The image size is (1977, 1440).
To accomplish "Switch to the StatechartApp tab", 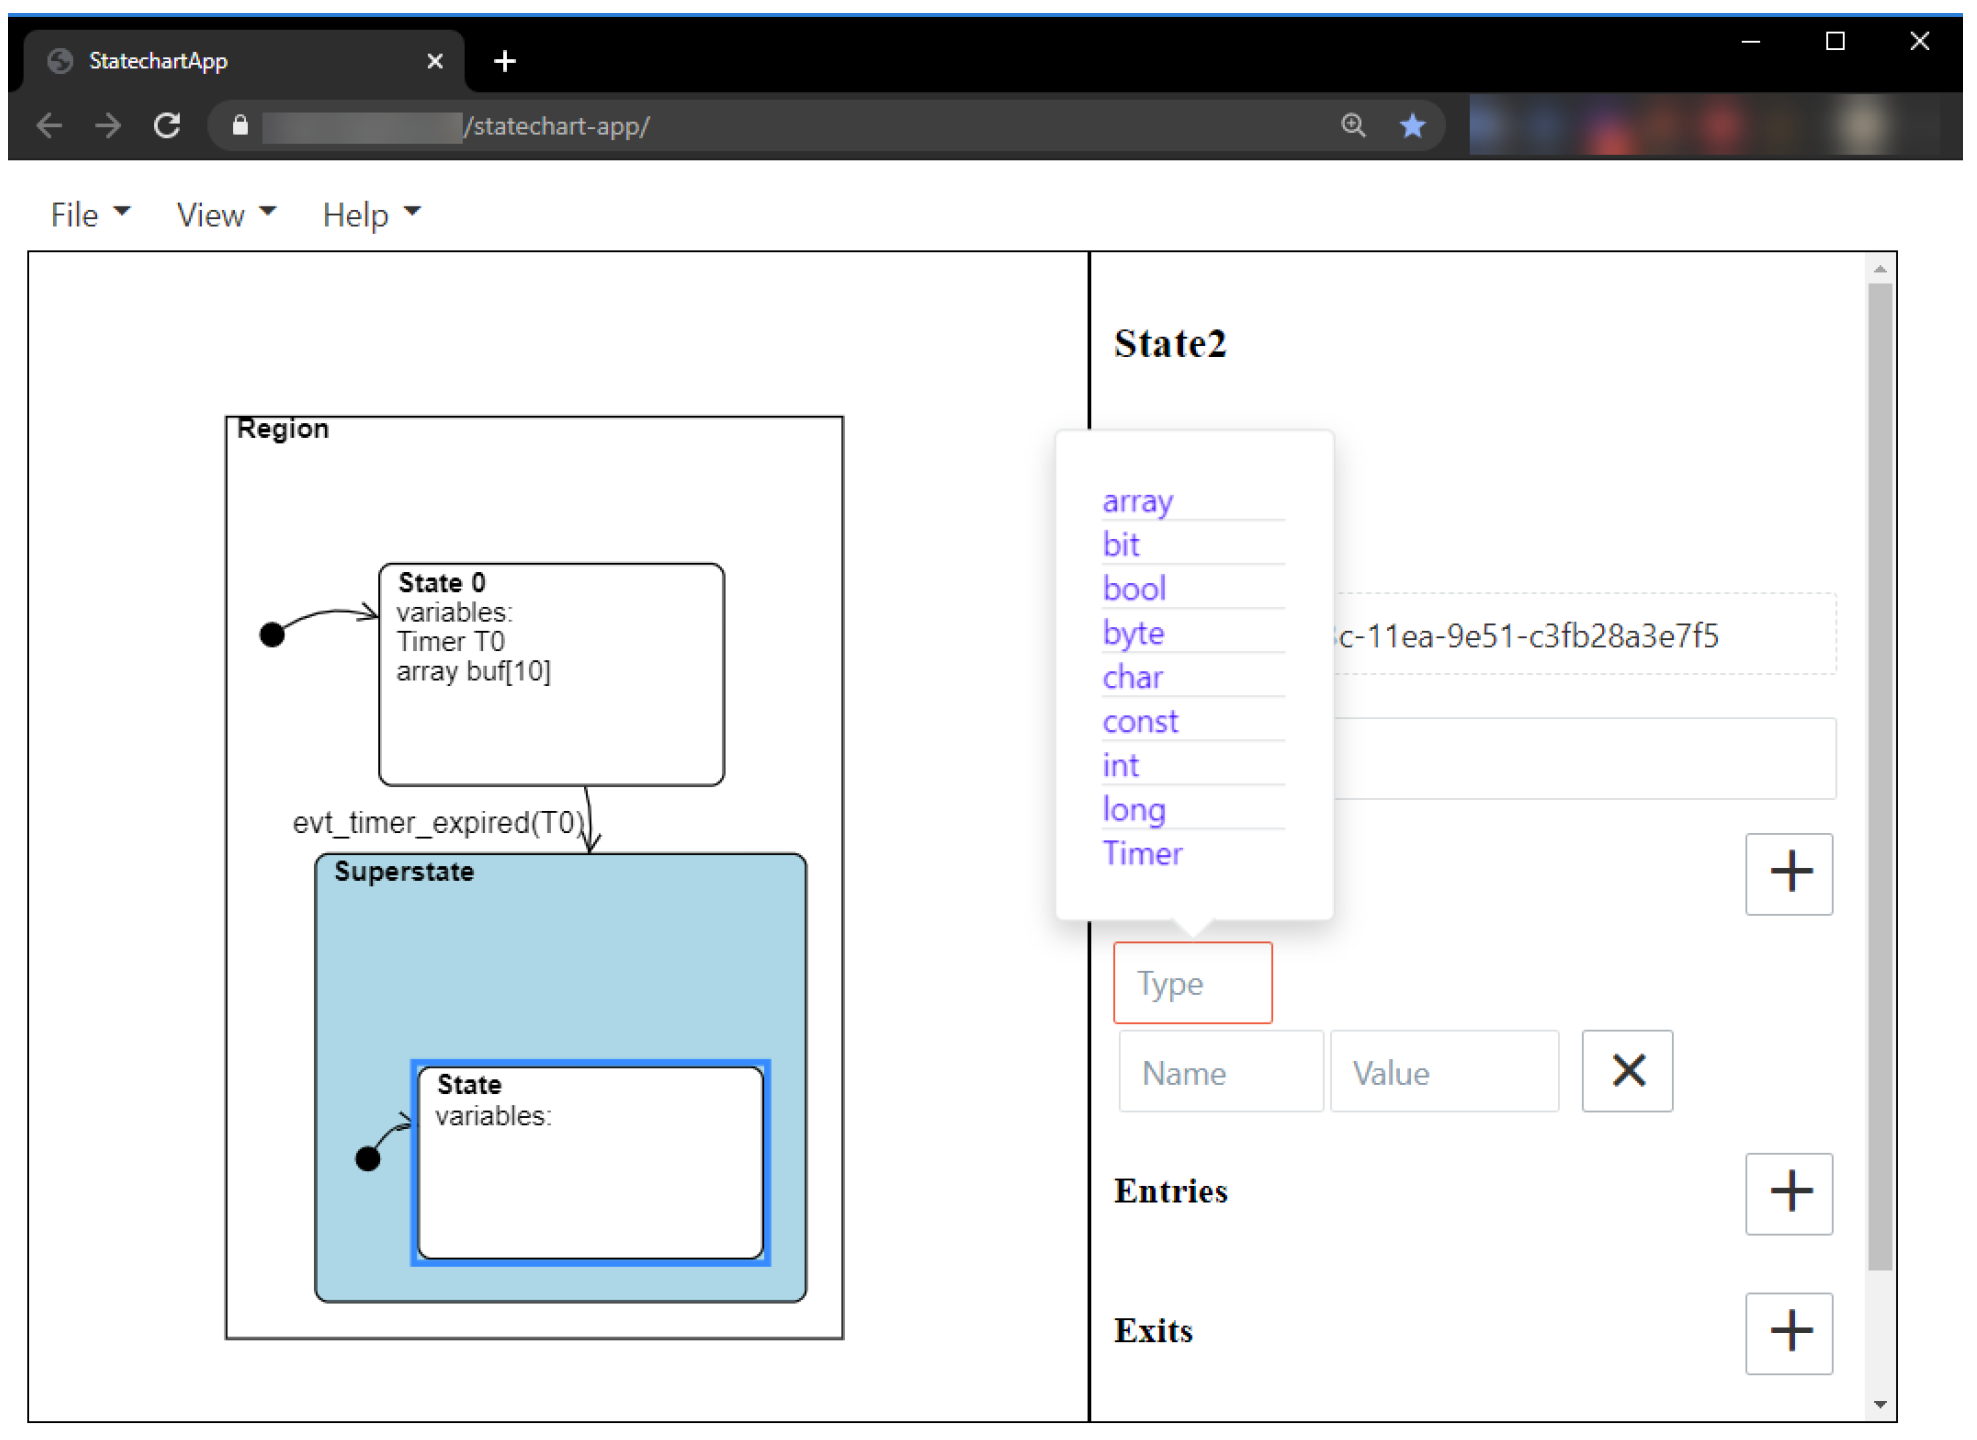I will 244,62.
